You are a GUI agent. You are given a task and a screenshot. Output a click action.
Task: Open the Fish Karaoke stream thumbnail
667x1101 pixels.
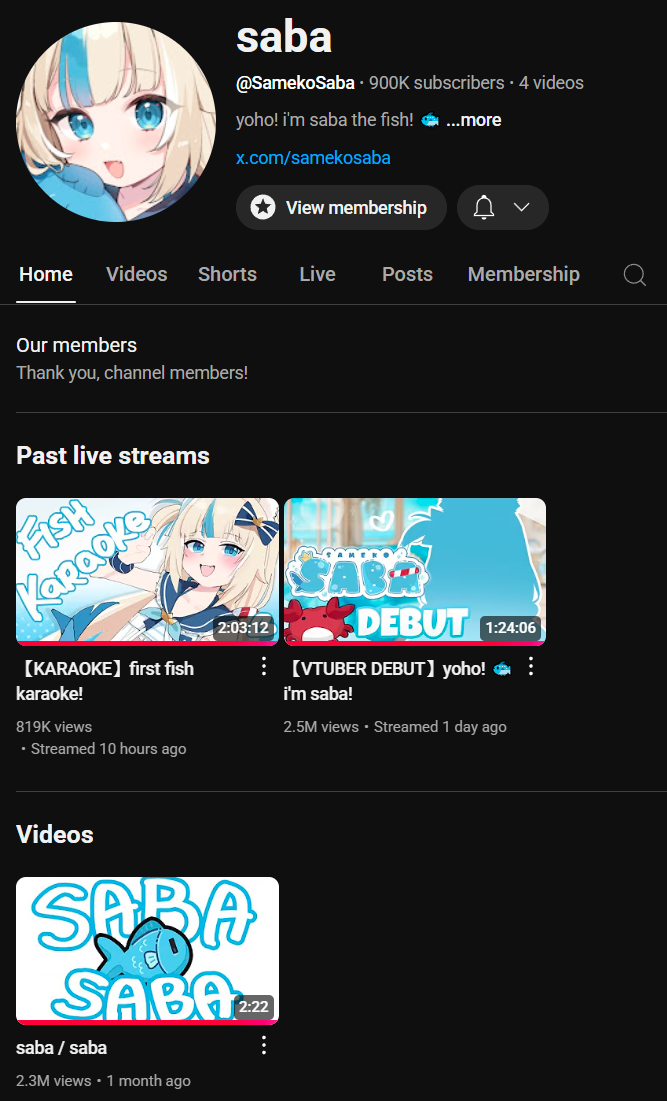[147, 572]
